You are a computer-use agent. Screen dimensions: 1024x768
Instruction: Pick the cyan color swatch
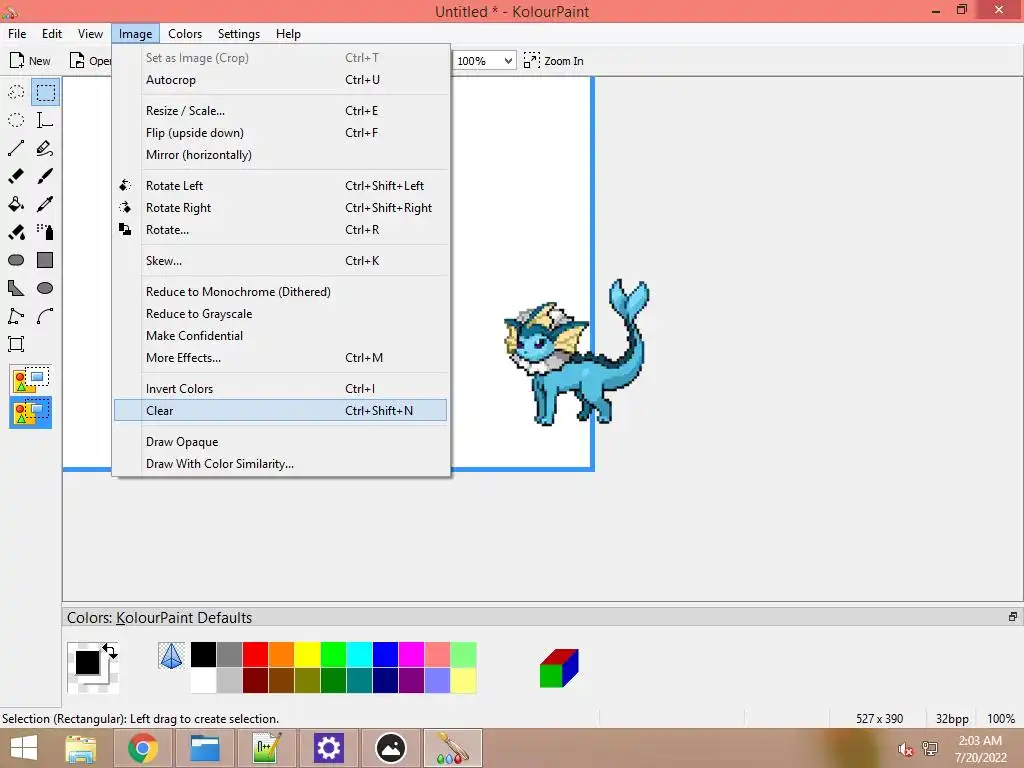click(x=359, y=654)
